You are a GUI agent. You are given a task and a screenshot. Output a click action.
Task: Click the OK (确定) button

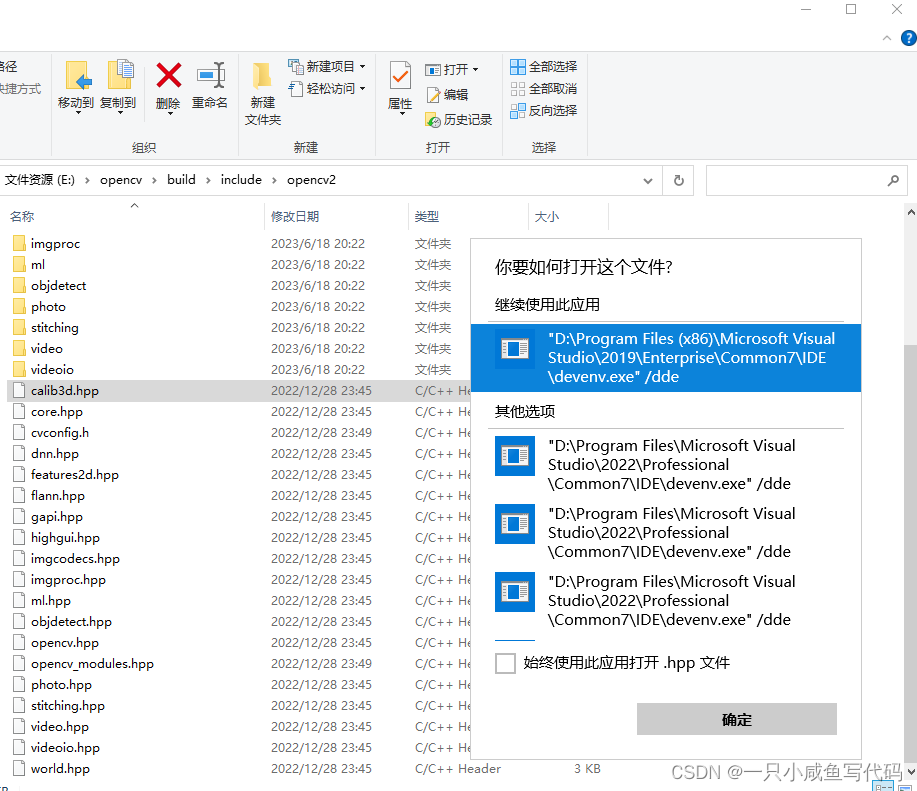pyautogui.click(x=736, y=719)
